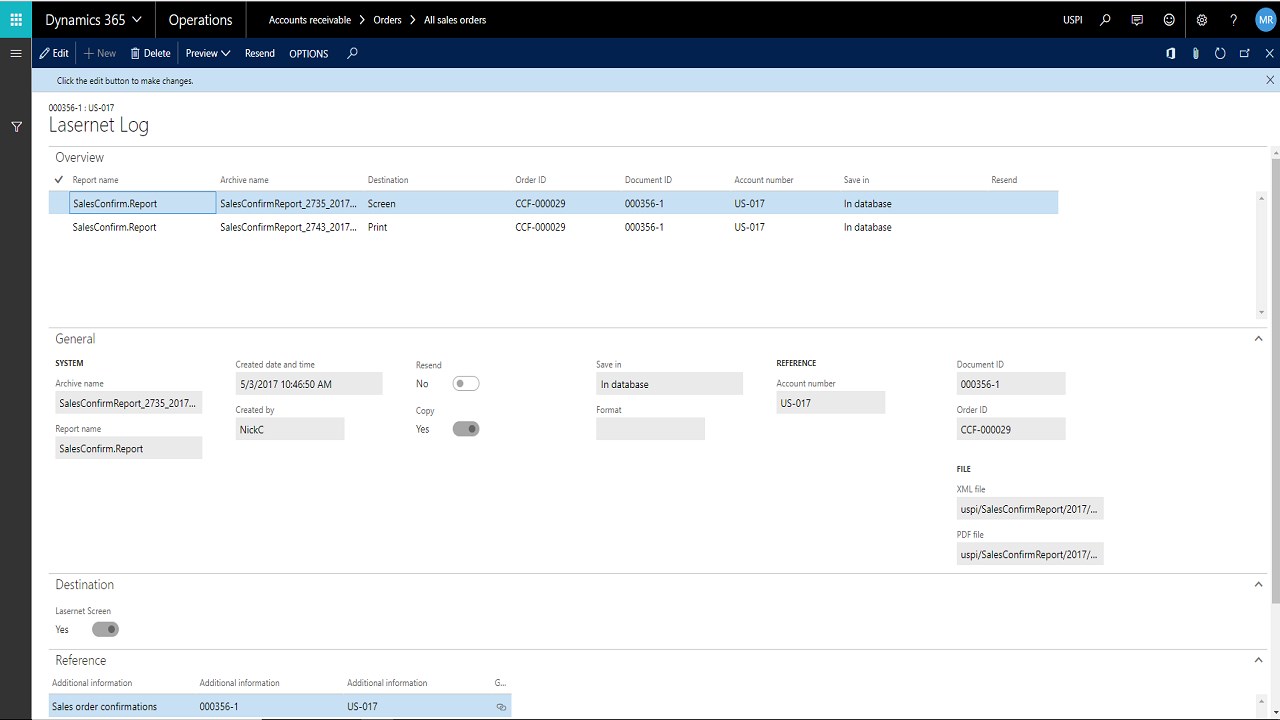The image size is (1280, 720).
Task: Toggle the Copy switch
Action: (465, 429)
